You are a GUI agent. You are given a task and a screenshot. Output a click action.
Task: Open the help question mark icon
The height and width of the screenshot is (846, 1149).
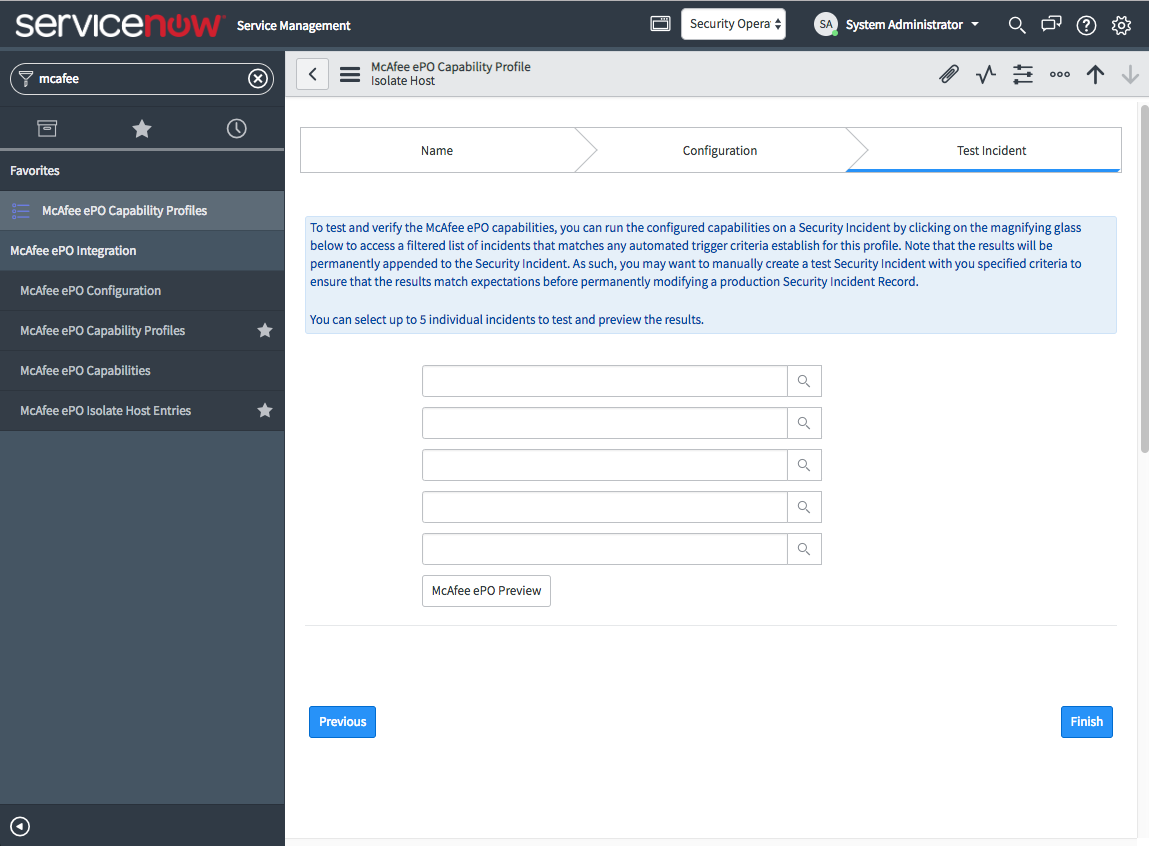tap(1086, 26)
